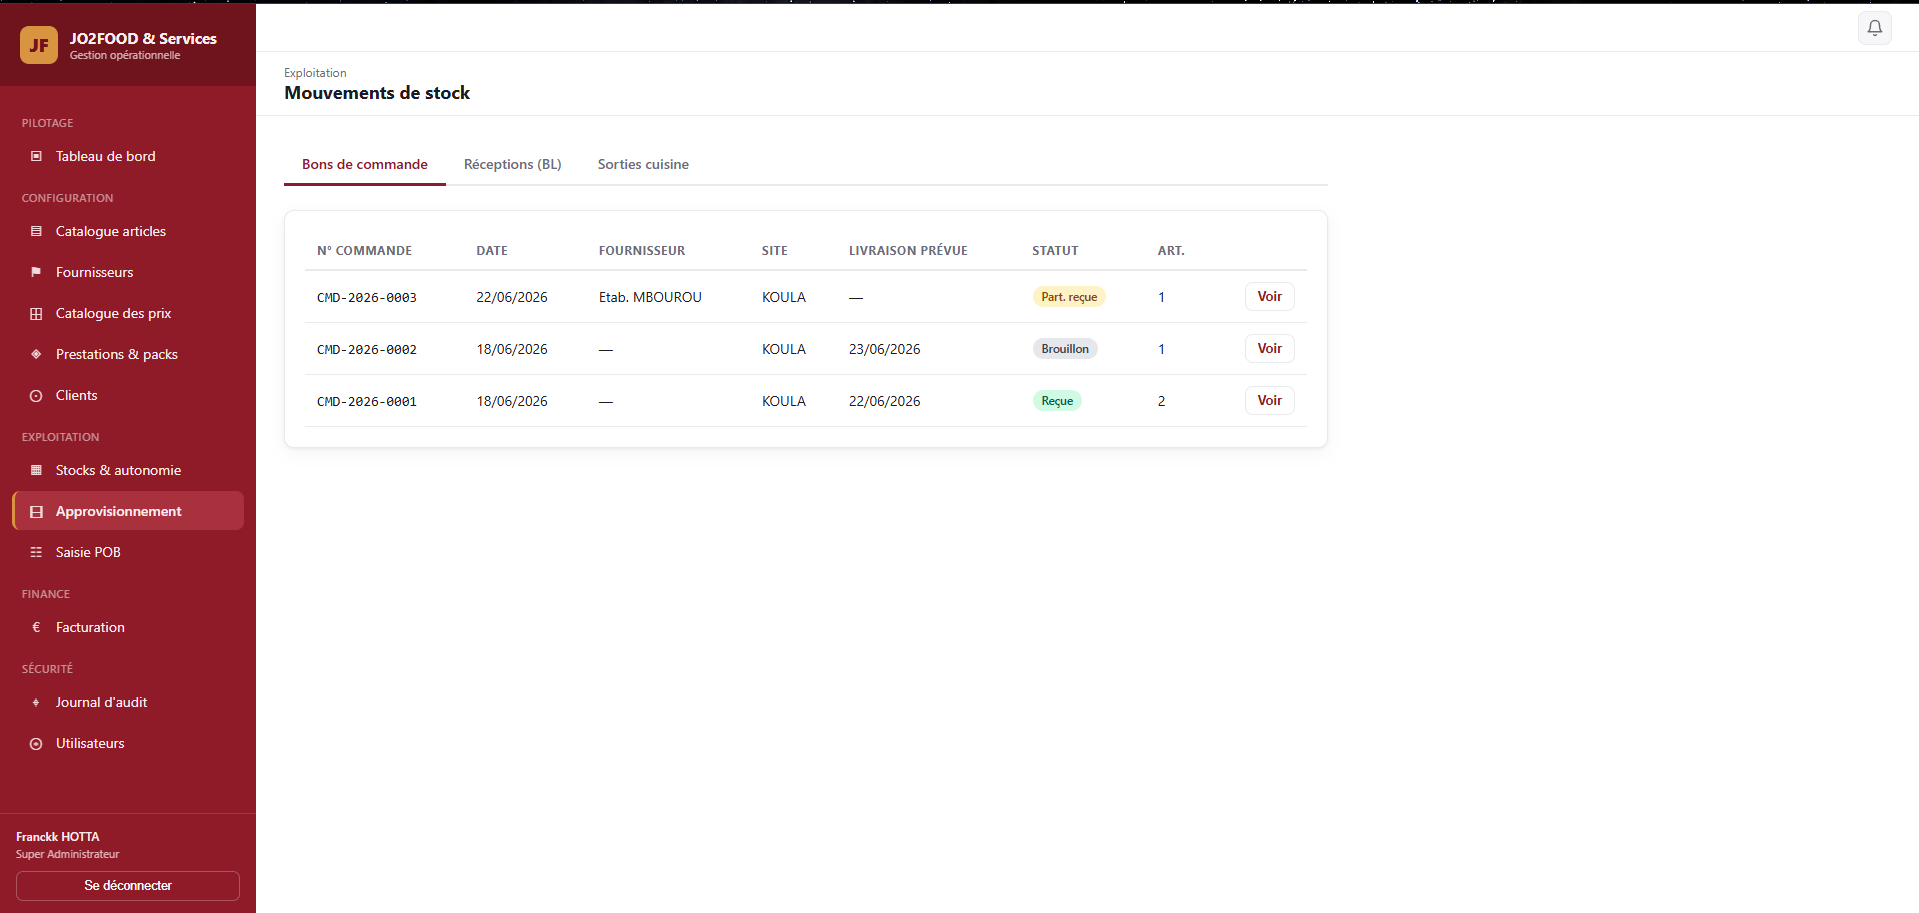
Task: Click the DATE column header
Action: 492,251
